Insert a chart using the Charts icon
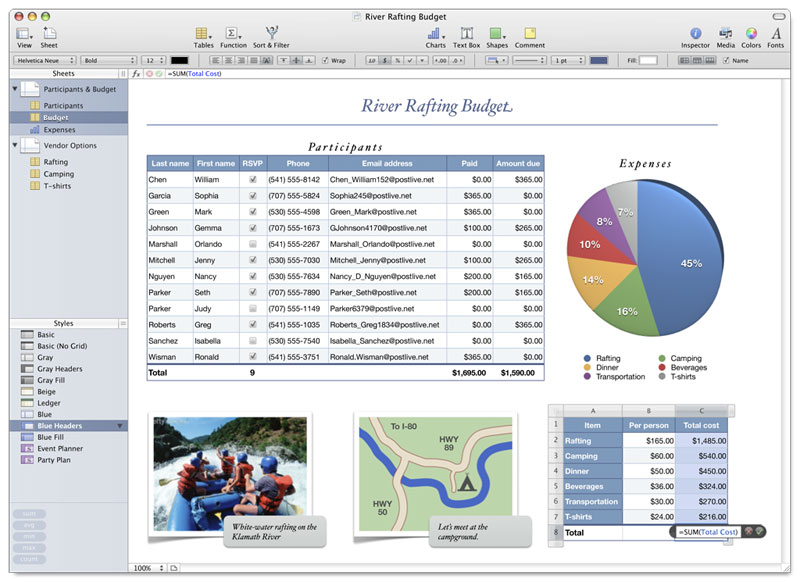The image size is (800, 582). point(435,36)
